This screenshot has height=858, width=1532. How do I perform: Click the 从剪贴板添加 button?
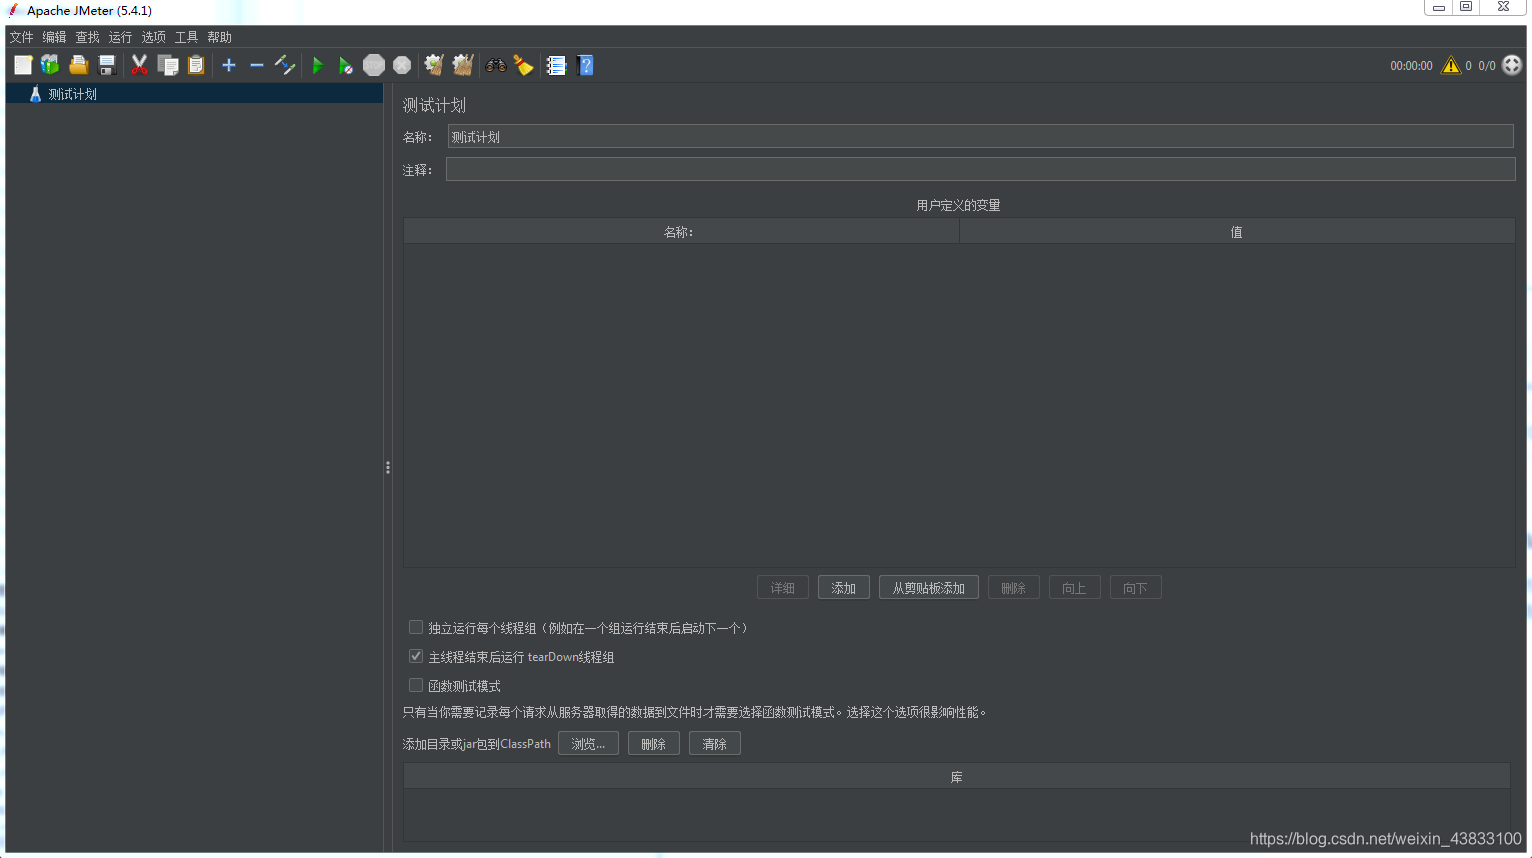tap(929, 588)
